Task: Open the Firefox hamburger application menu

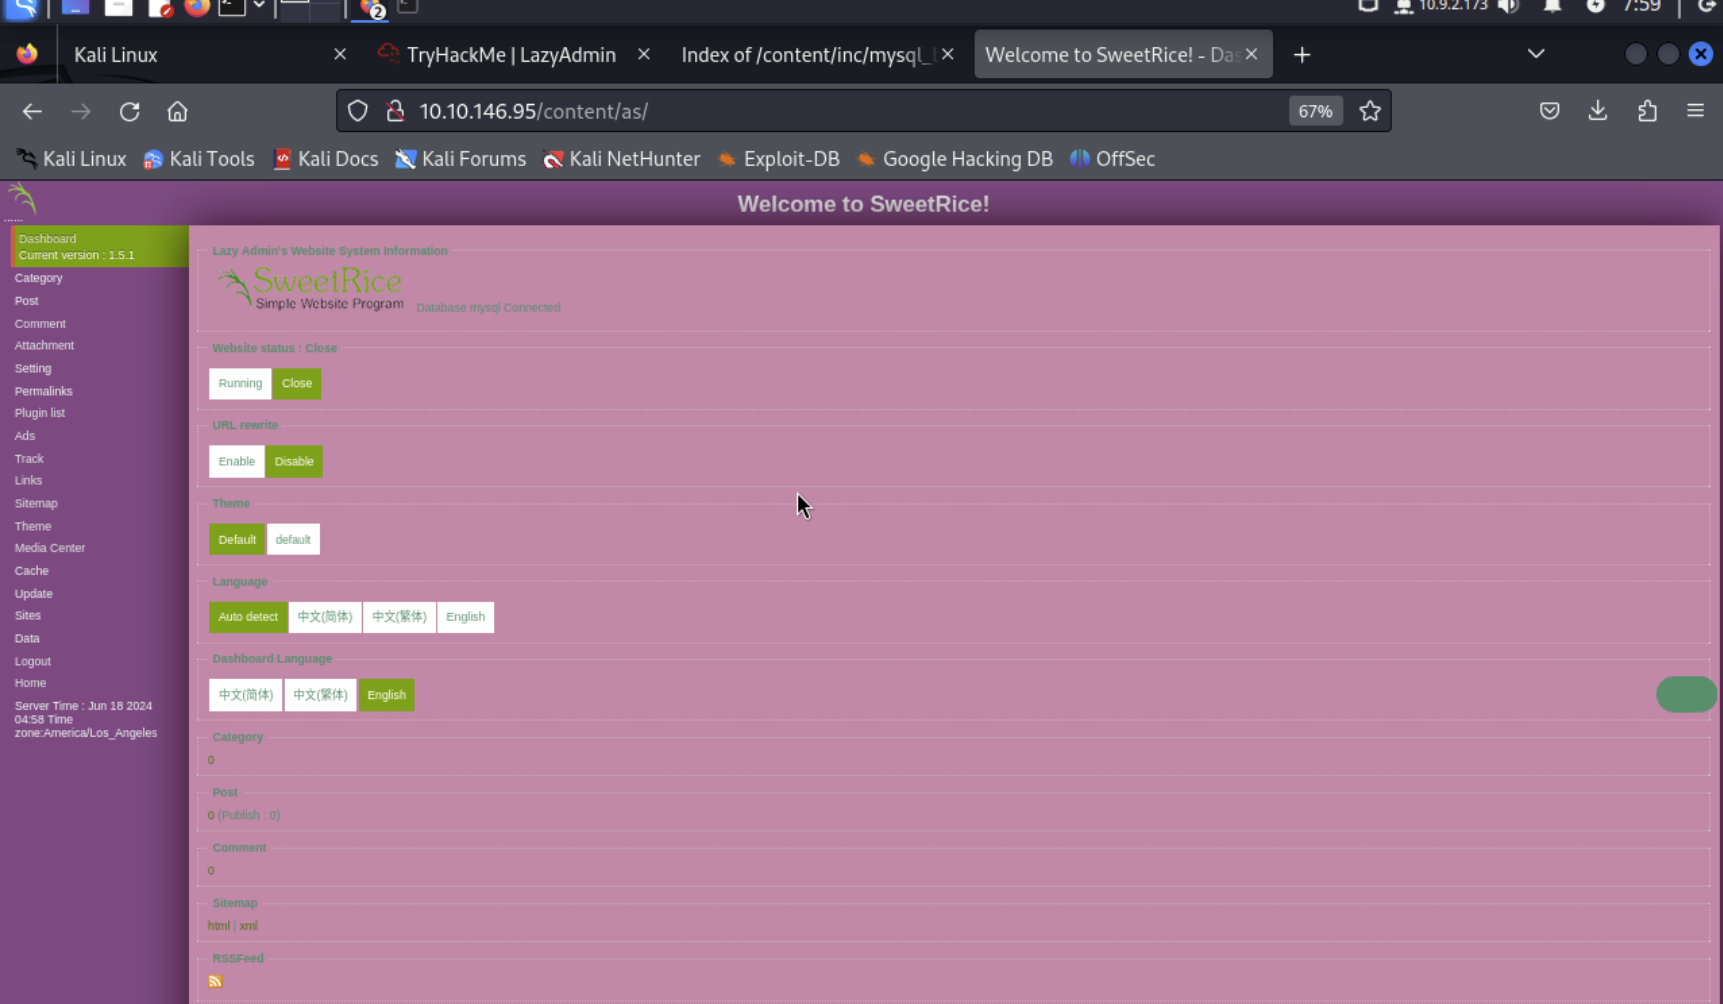Action: pos(1695,111)
